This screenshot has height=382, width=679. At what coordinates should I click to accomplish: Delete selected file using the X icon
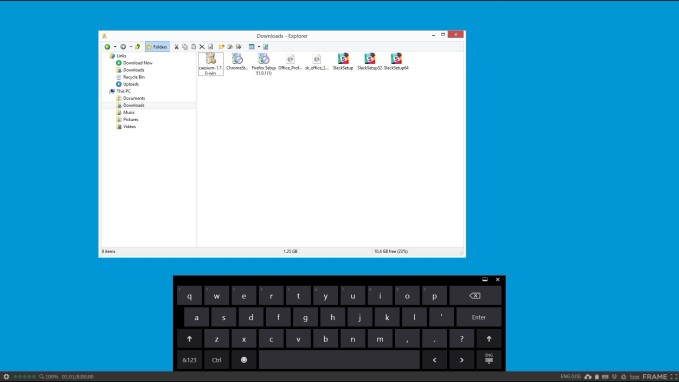point(202,47)
